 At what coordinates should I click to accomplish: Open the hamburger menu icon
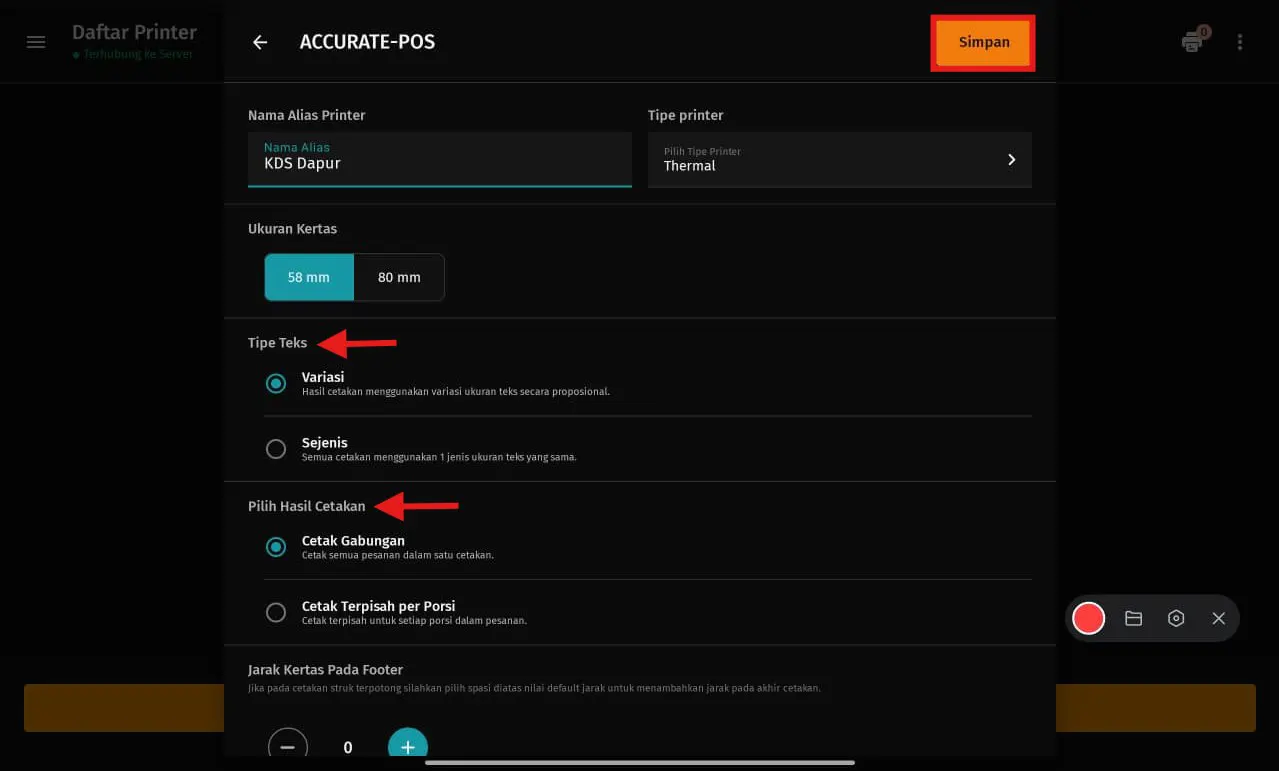(36, 42)
